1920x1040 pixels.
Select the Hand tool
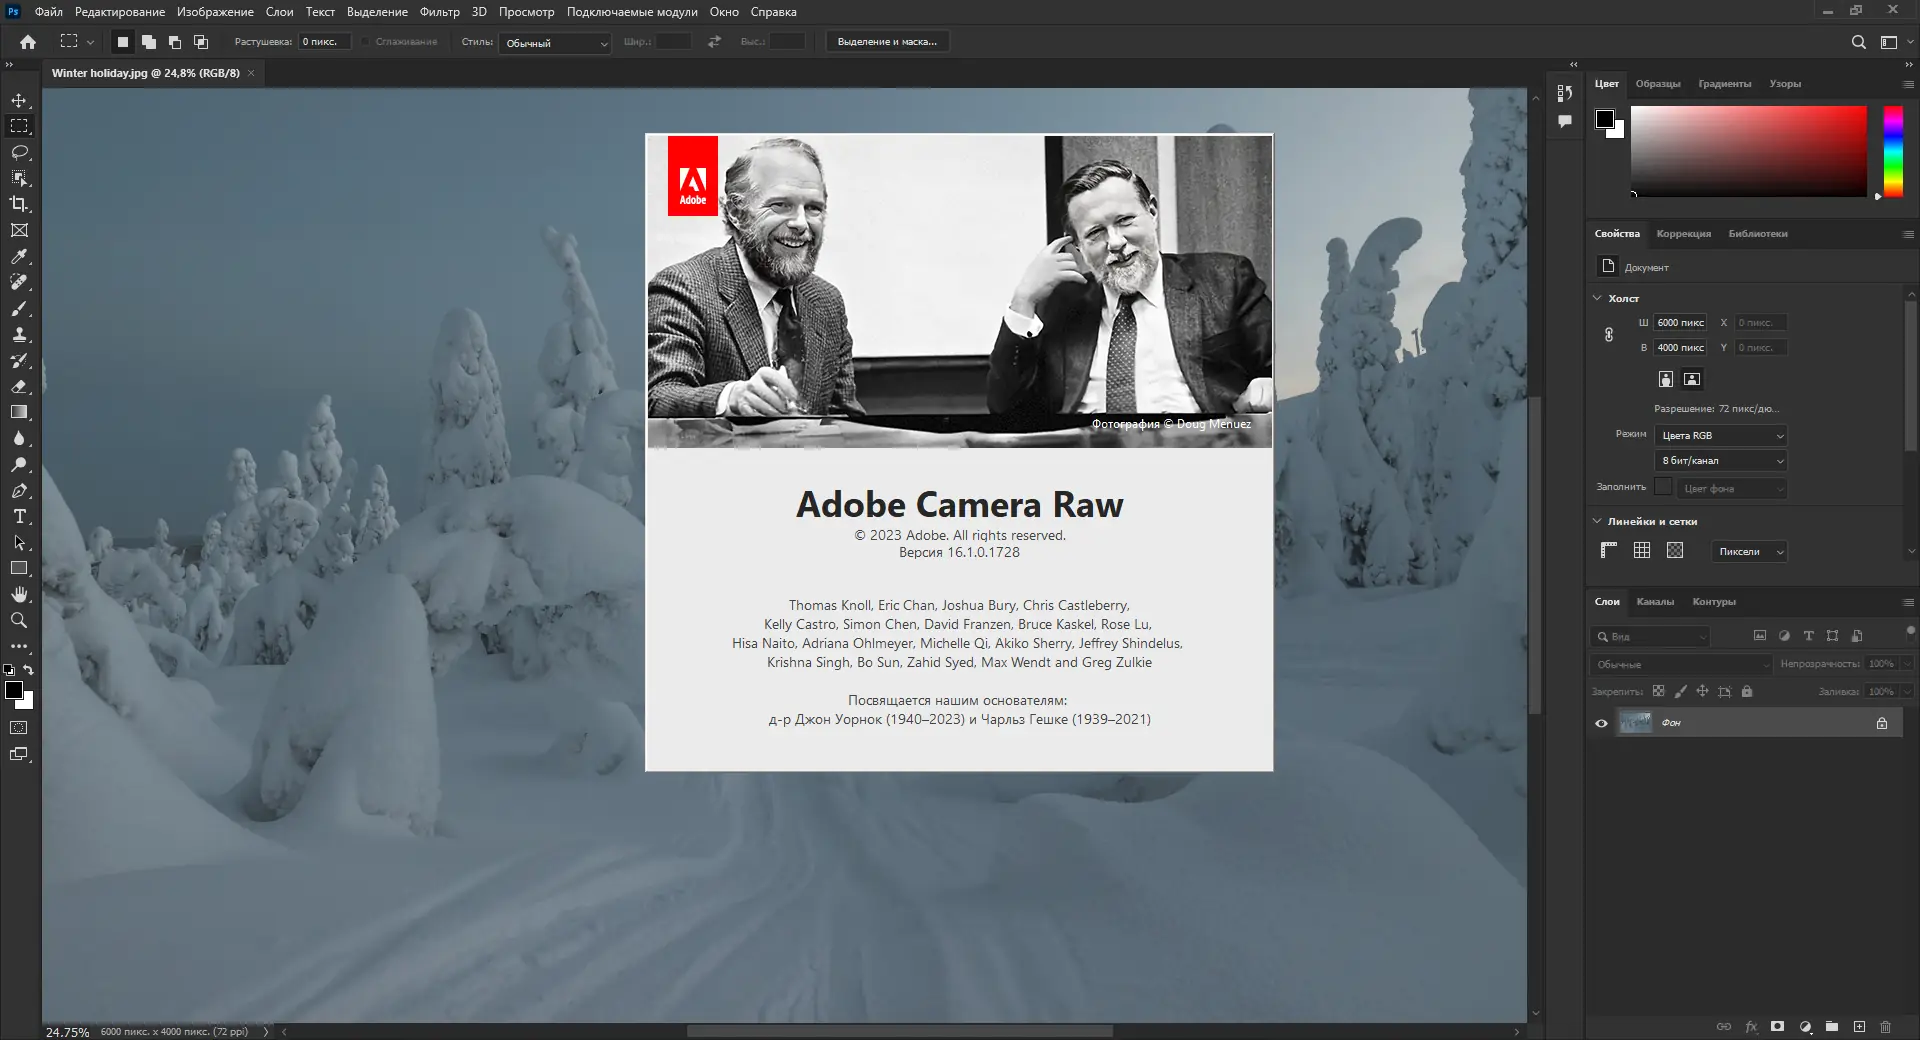coord(19,594)
